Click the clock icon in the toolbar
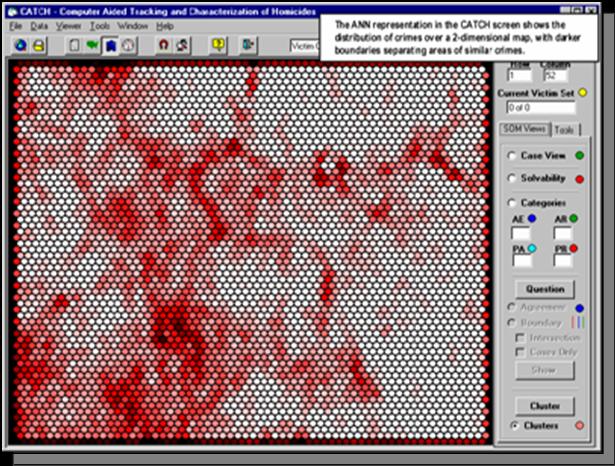Viewport: 615px width, 466px height. [128, 45]
